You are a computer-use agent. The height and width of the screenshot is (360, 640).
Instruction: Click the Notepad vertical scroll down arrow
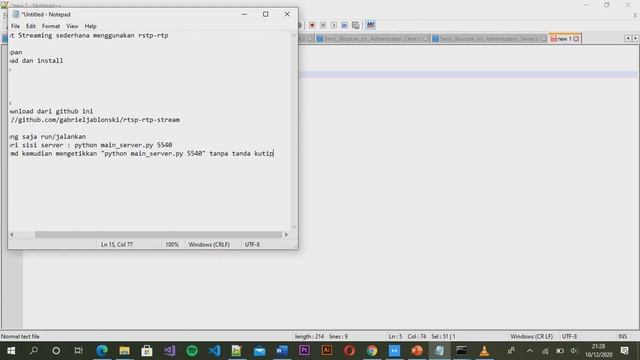[293, 227]
